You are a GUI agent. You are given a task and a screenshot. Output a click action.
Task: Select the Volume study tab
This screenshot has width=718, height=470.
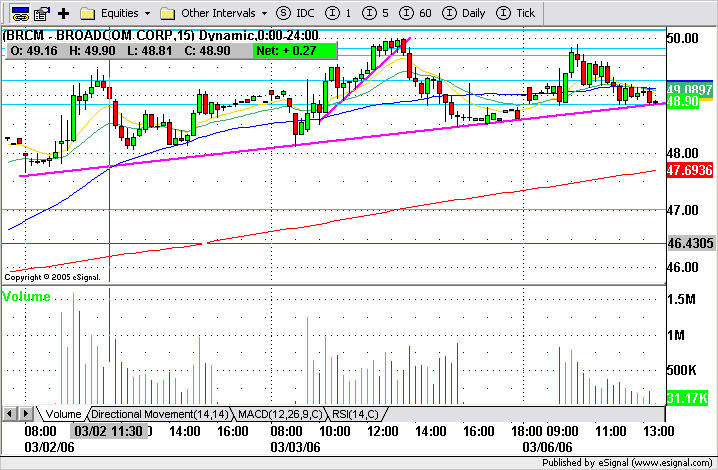pos(63,414)
